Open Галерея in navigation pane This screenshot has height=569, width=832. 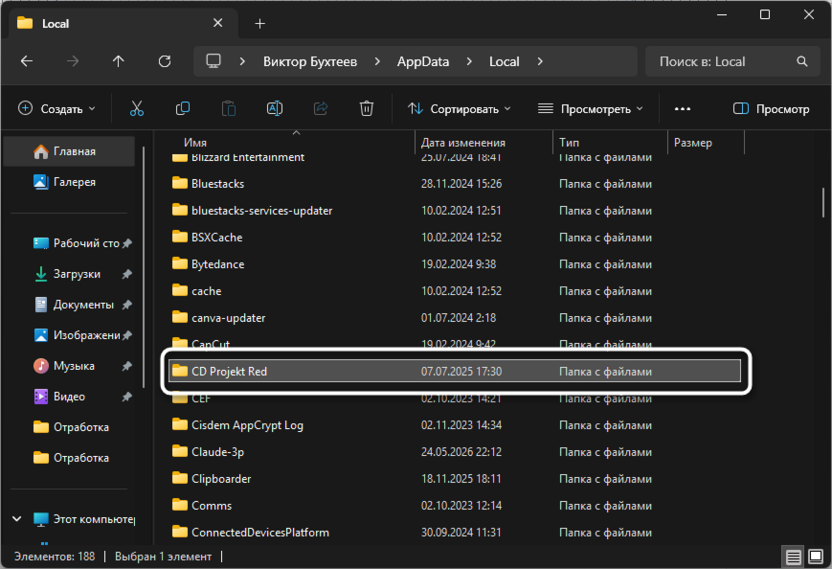(x=69, y=182)
